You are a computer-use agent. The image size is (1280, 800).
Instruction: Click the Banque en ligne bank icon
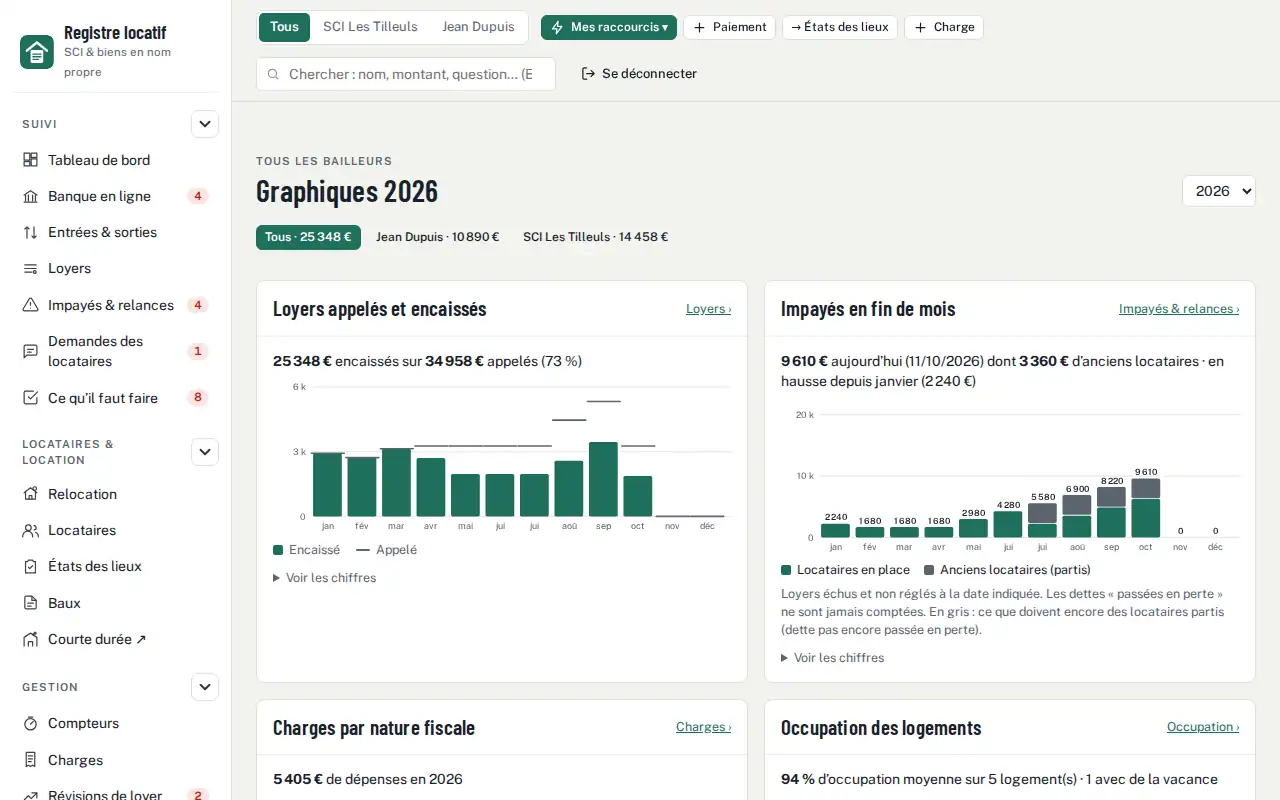30,196
